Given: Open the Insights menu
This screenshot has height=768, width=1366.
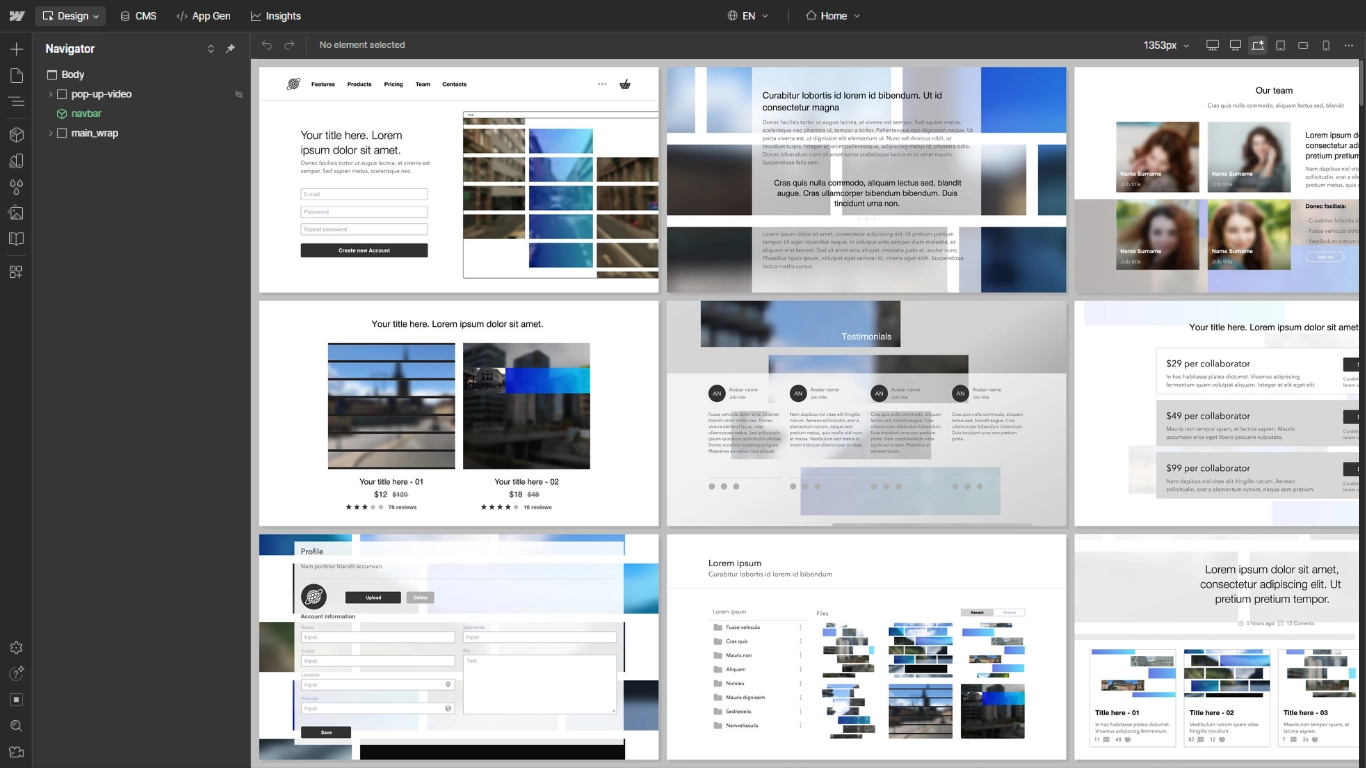Looking at the screenshot, I should point(276,15).
